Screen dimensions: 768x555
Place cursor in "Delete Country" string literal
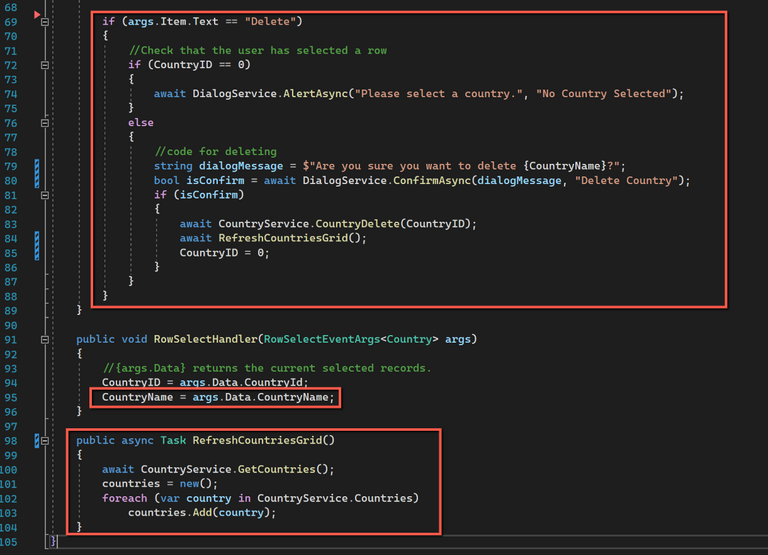click(626, 181)
